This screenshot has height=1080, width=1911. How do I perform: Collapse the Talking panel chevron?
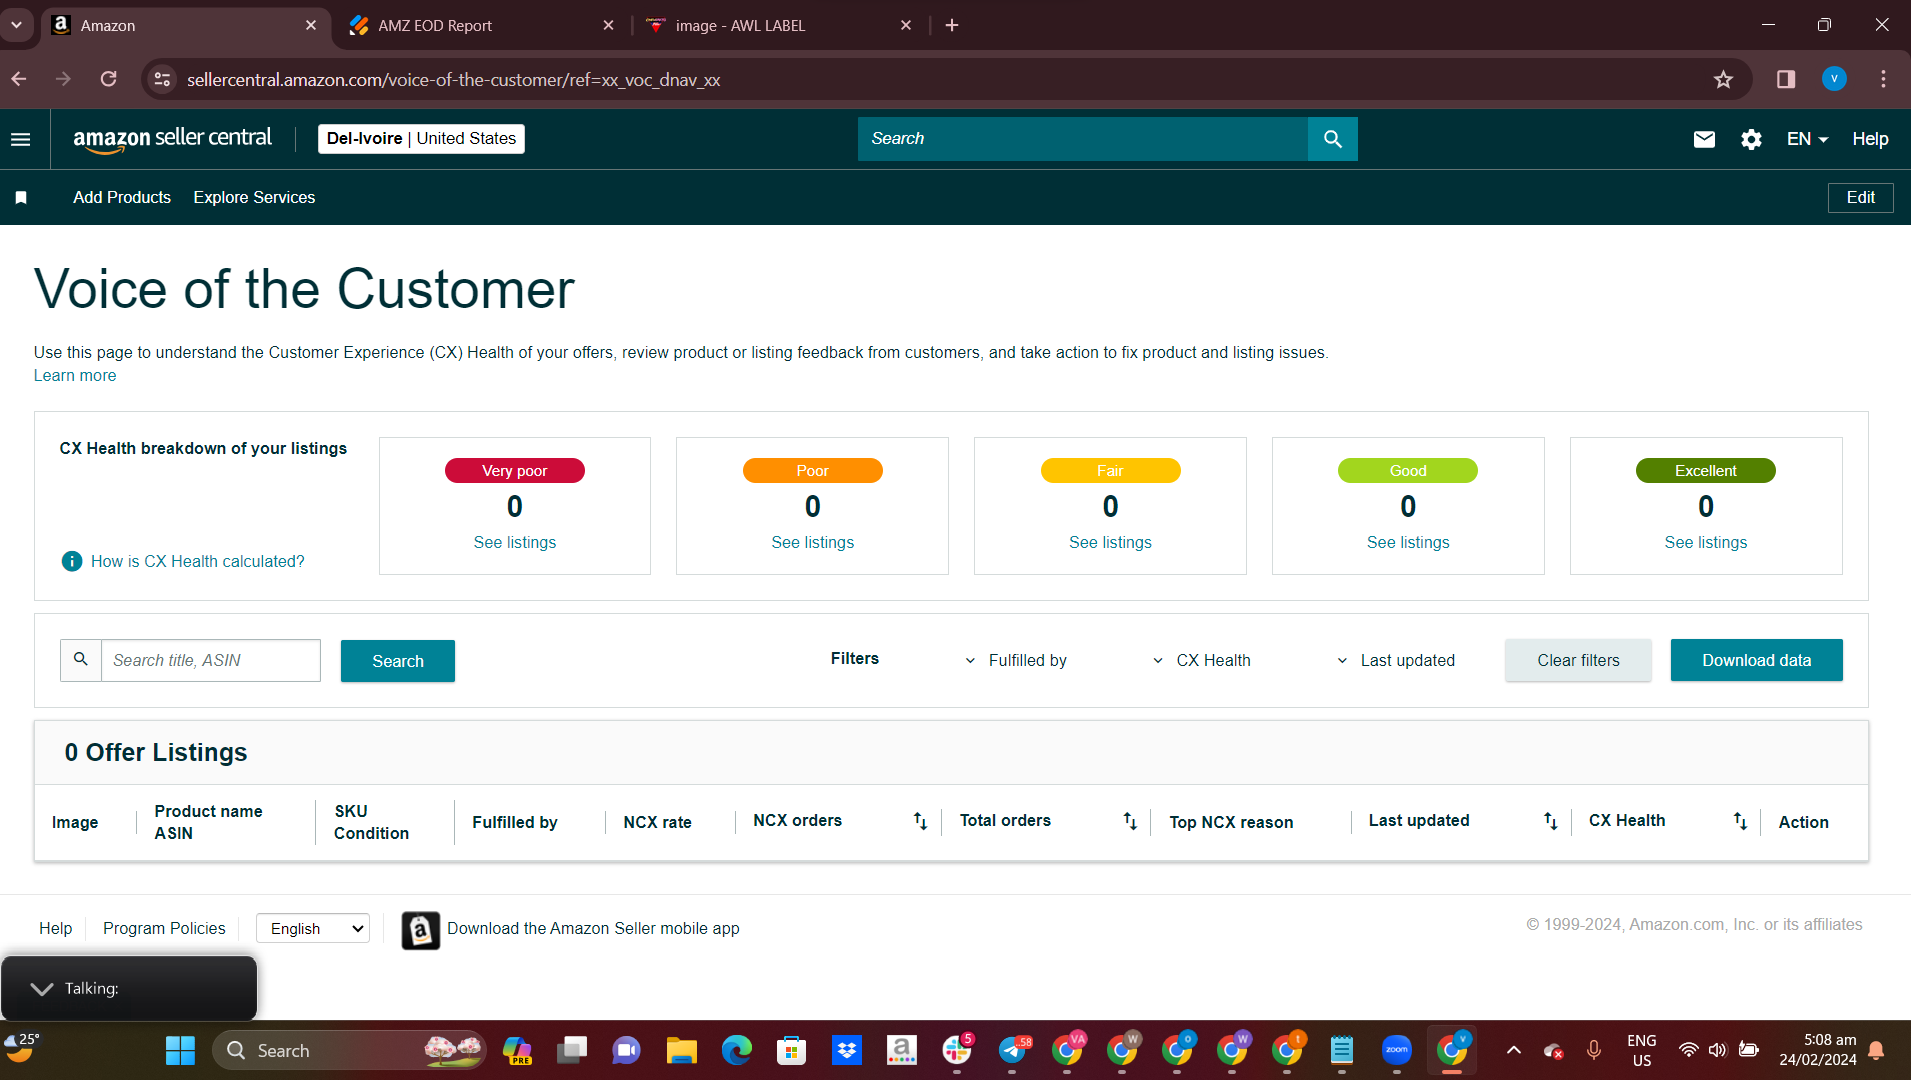pos(42,989)
